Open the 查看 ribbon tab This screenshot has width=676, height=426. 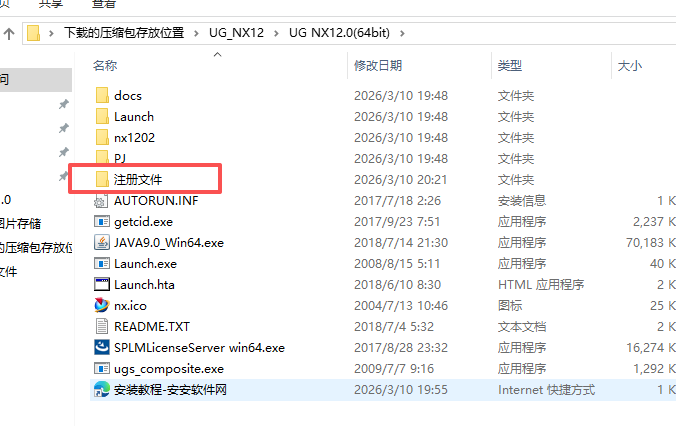pyautogui.click(x=104, y=4)
